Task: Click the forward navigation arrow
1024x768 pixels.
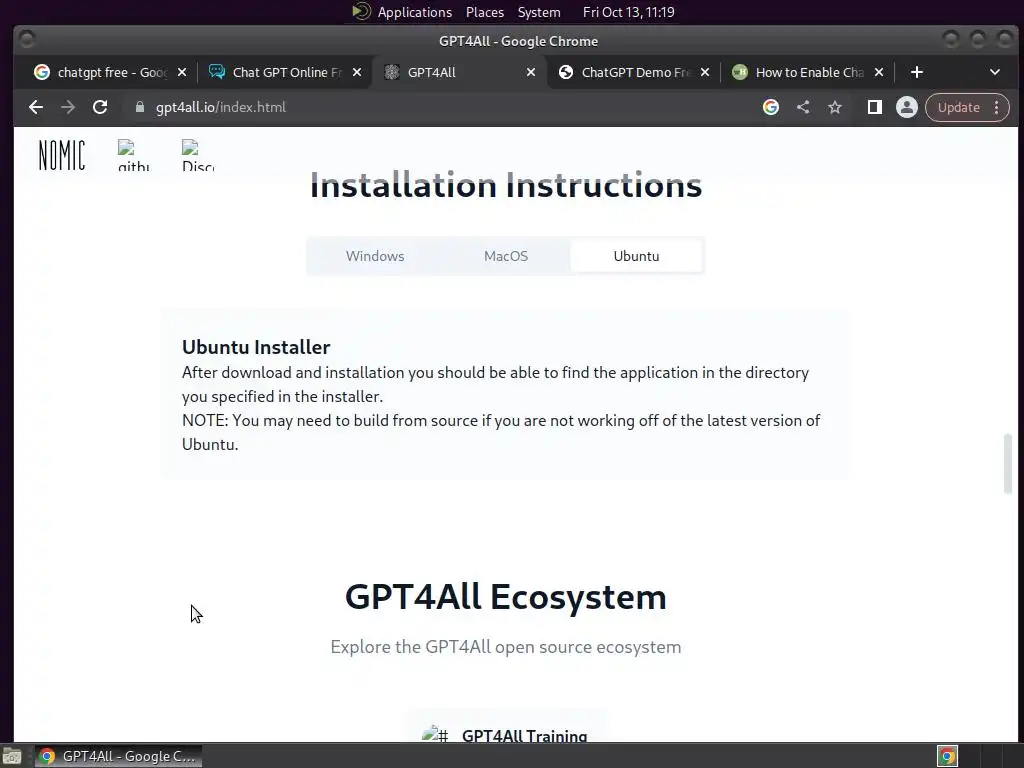Action: [68, 107]
